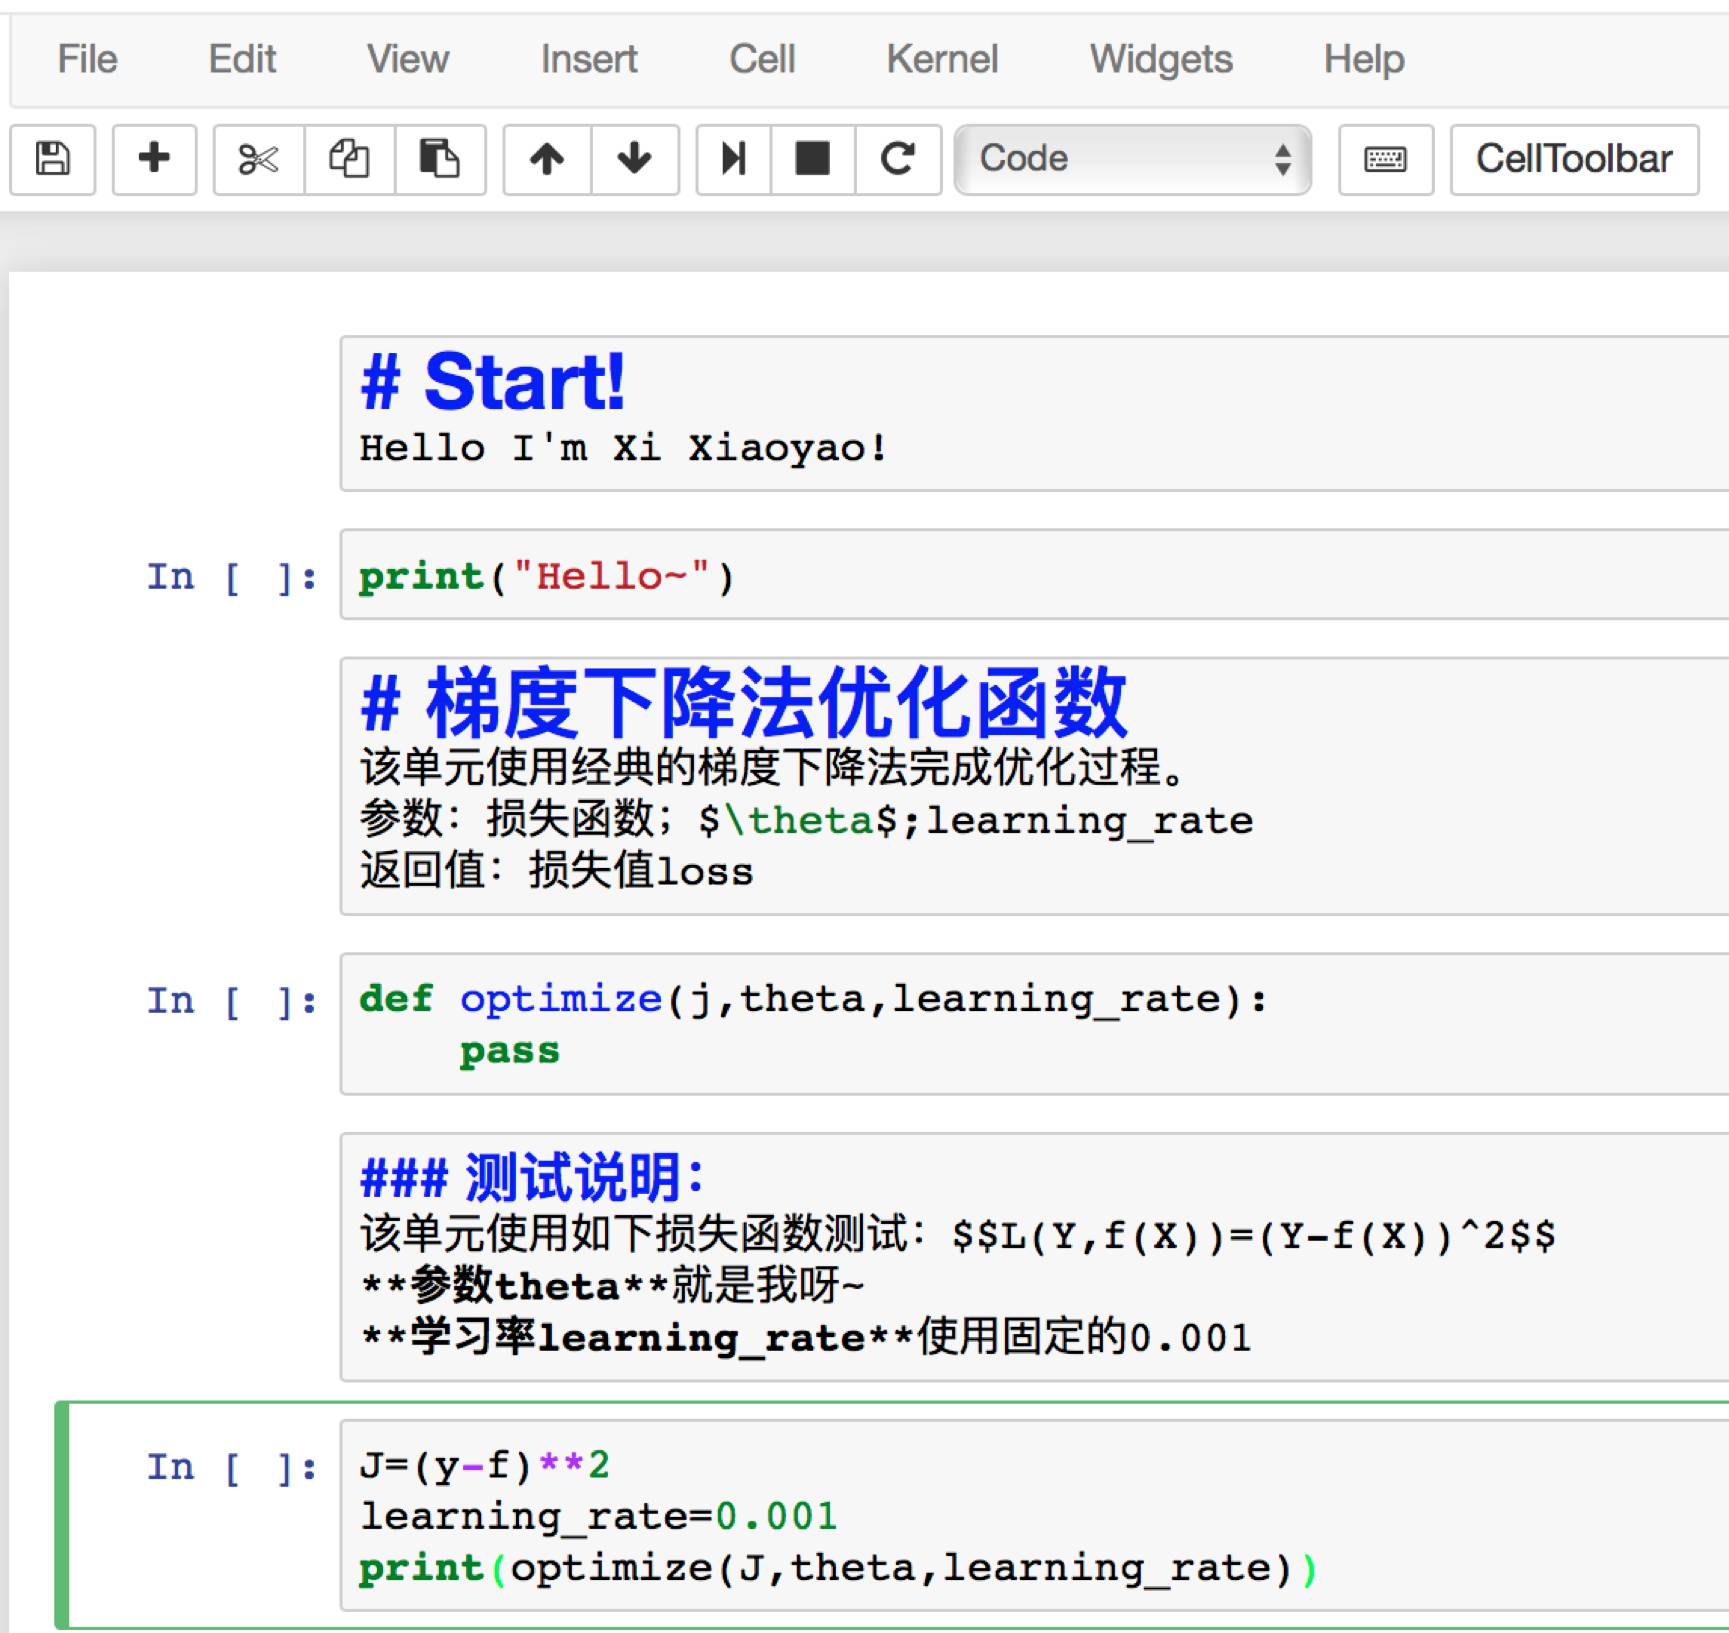Viewport: 1729px width, 1633px height.
Task: Click the 返回值：损失值loss line
Action: pyautogui.click(x=557, y=871)
